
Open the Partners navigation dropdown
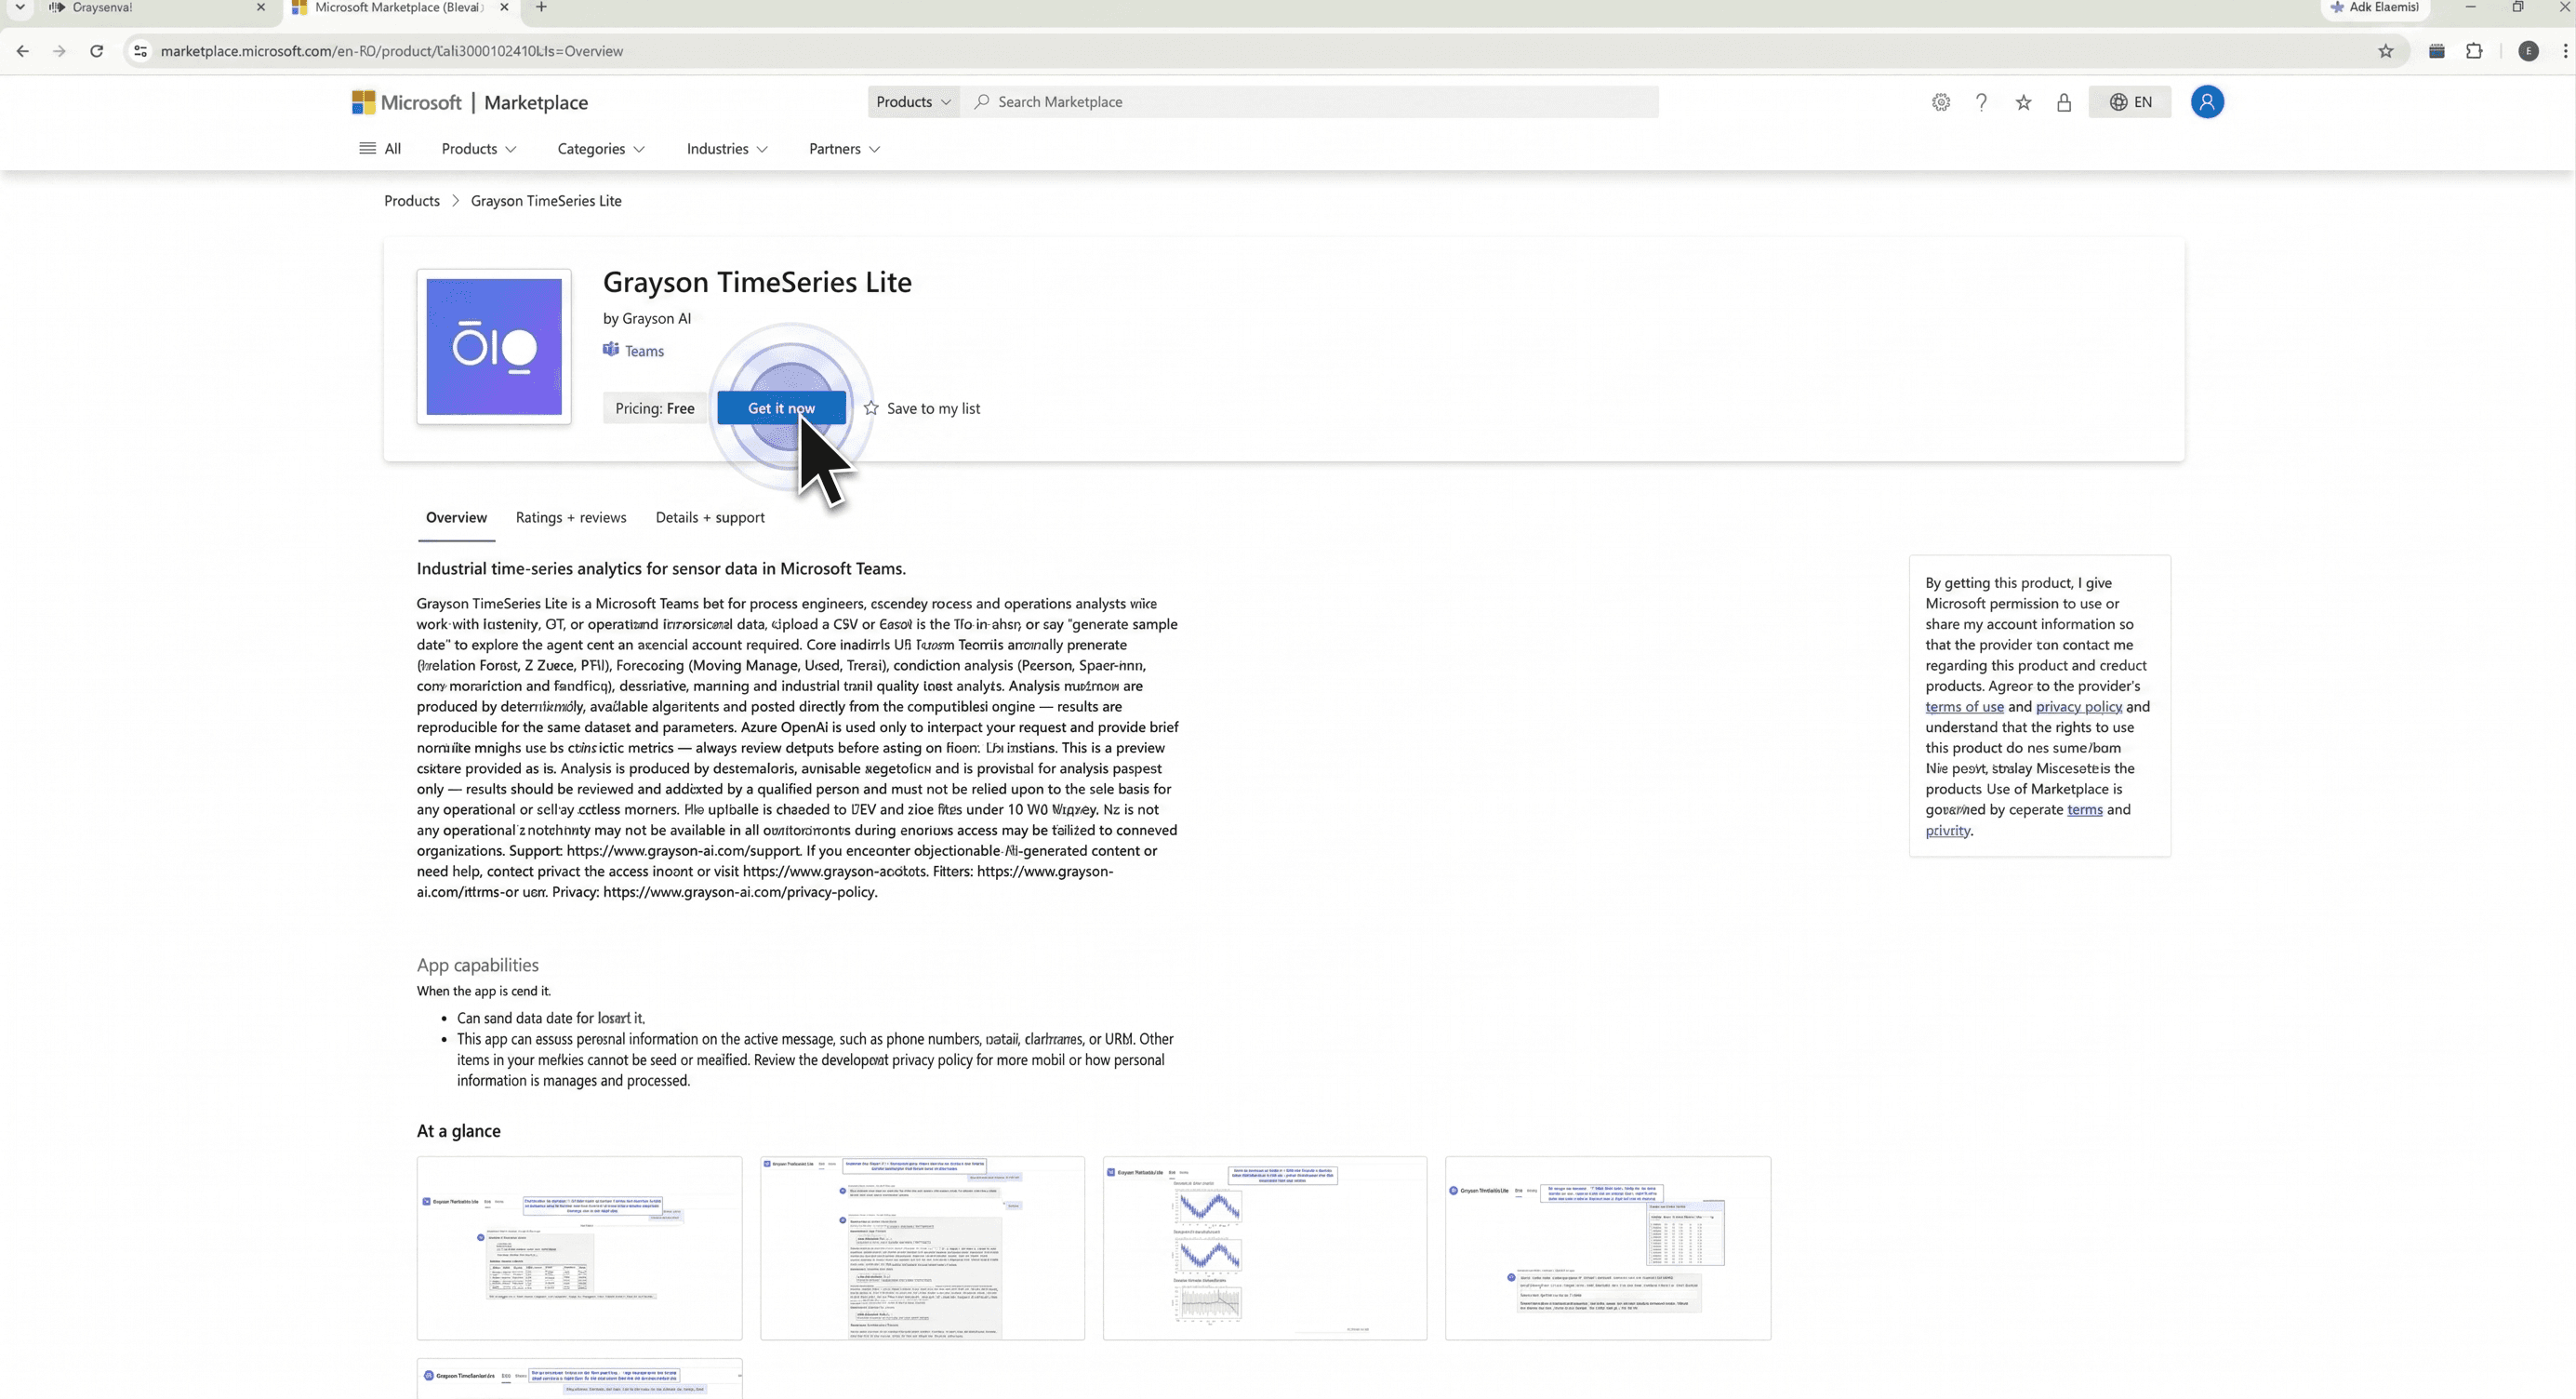(x=844, y=149)
